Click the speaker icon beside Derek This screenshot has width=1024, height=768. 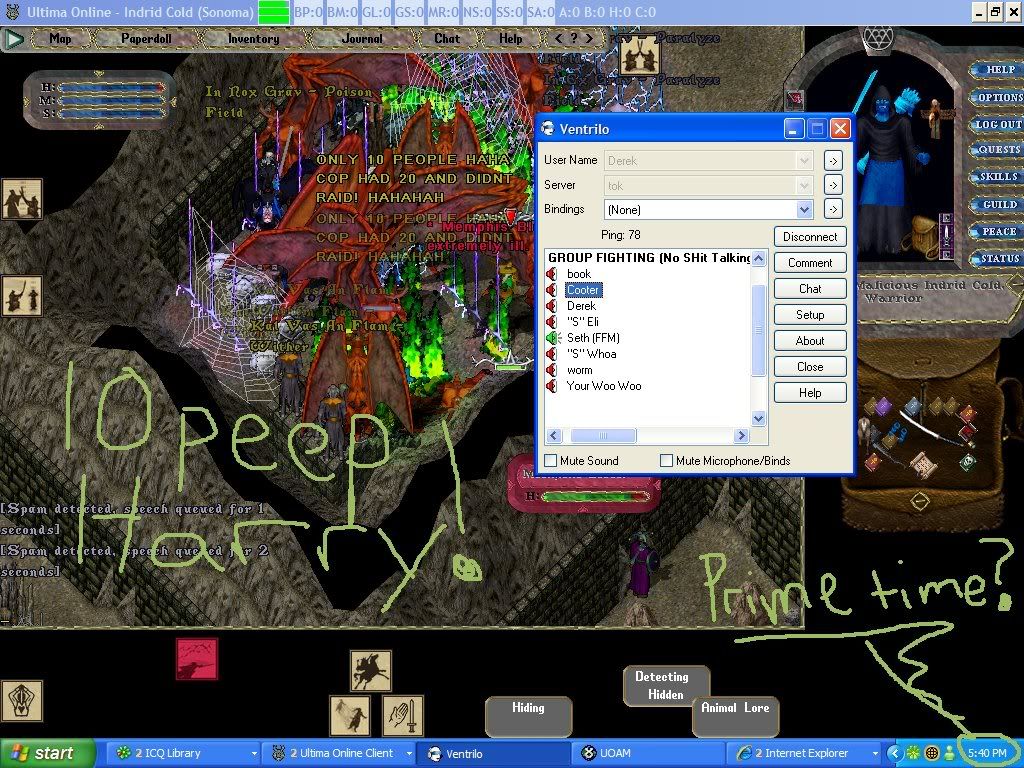click(552, 306)
